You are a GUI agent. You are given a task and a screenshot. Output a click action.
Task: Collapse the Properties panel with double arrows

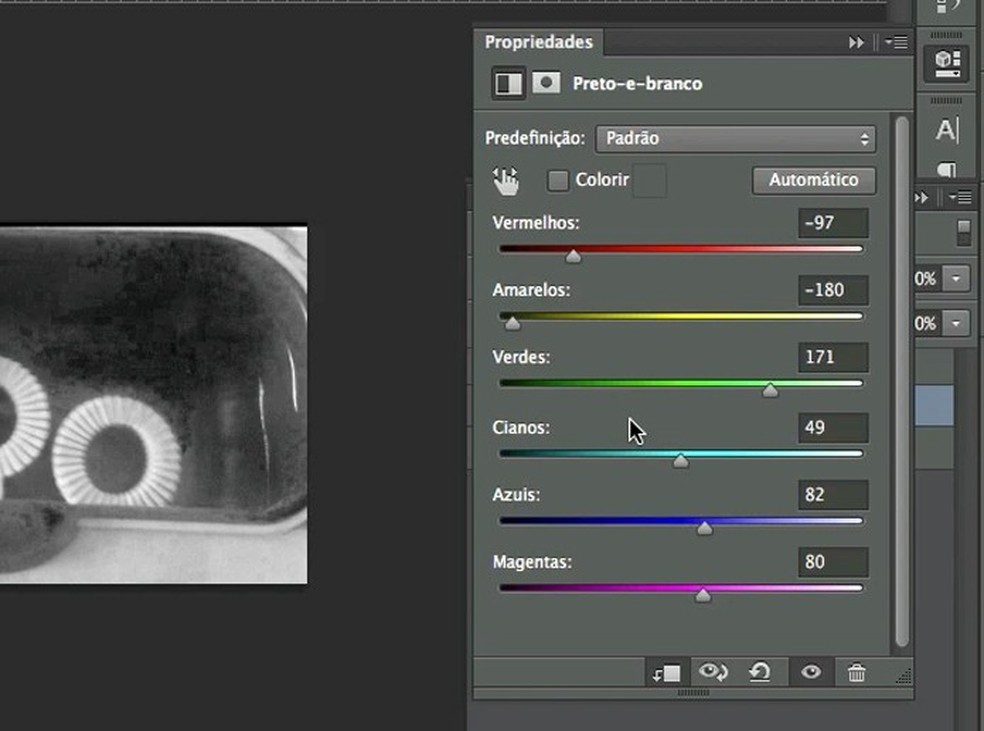point(856,42)
